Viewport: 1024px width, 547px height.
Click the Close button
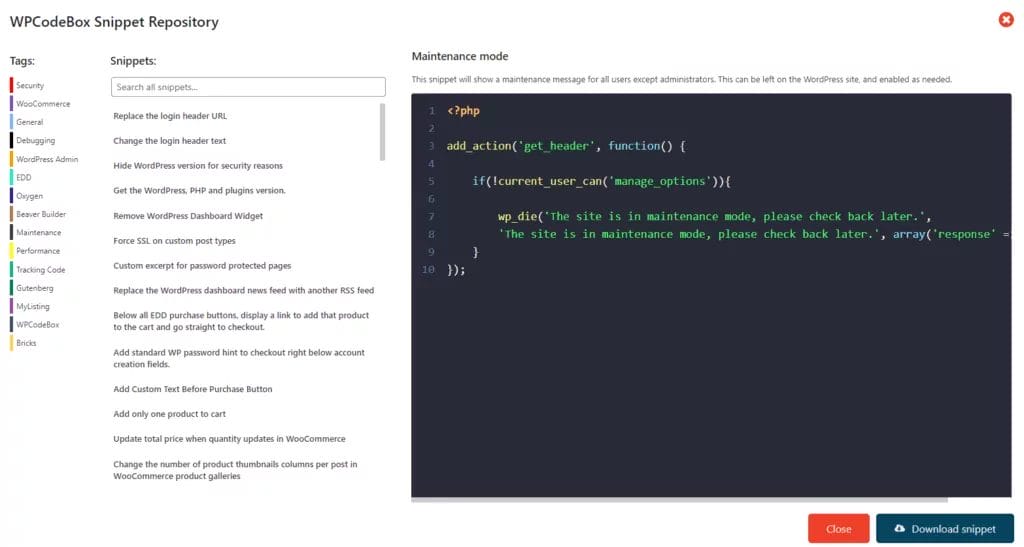click(x=839, y=529)
